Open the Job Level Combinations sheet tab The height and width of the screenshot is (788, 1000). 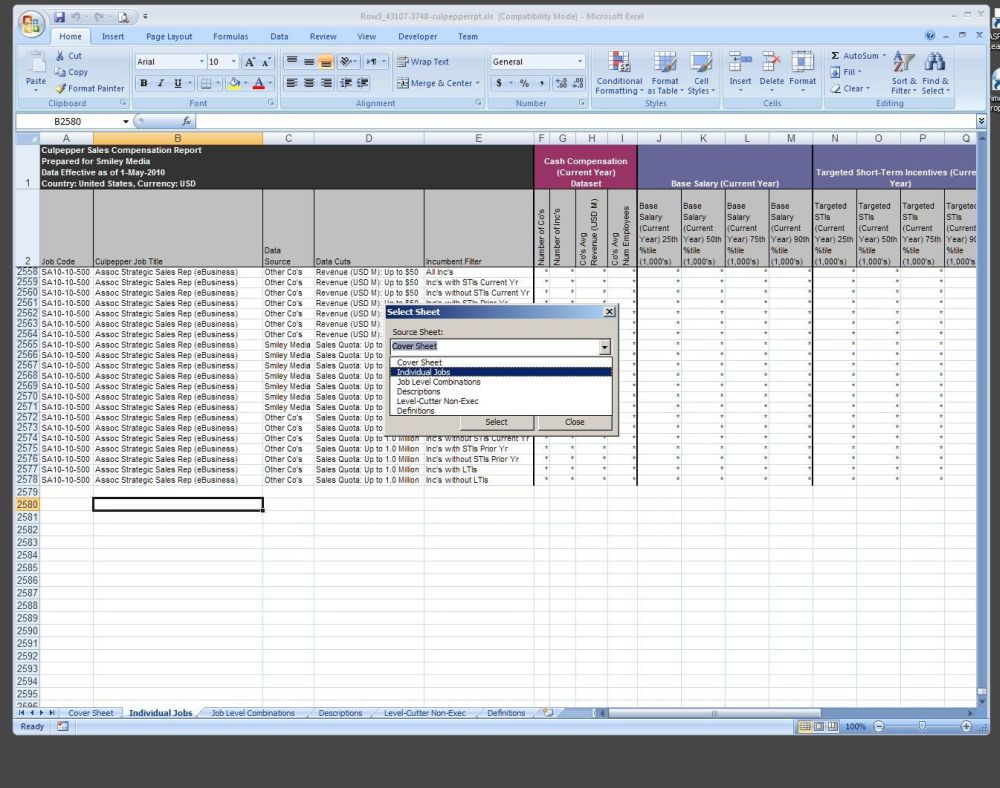(x=253, y=713)
